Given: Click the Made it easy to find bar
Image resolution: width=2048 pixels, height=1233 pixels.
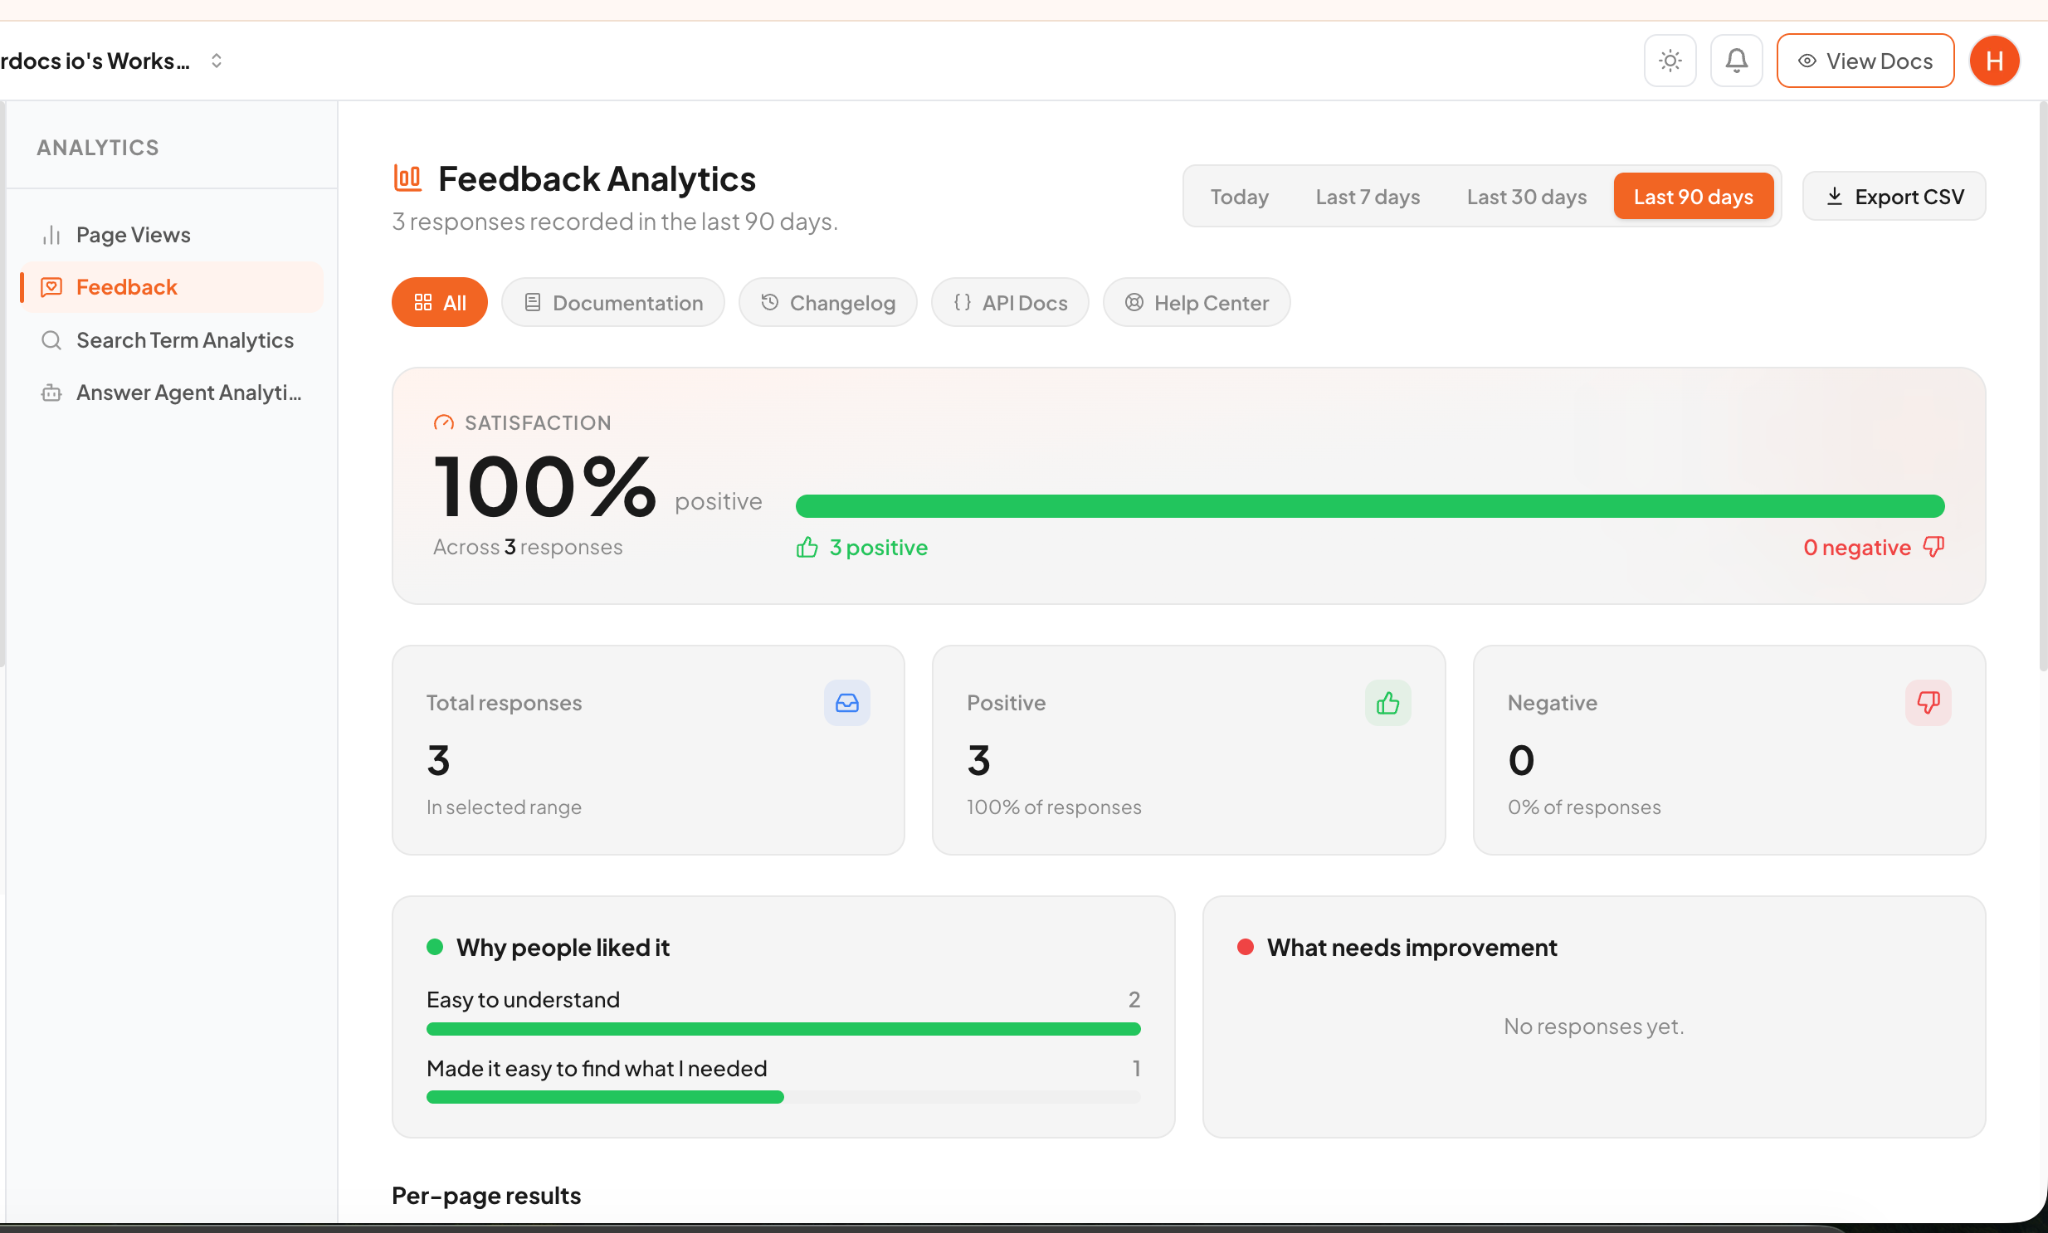Looking at the screenshot, I should pyautogui.click(x=783, y=1097).
